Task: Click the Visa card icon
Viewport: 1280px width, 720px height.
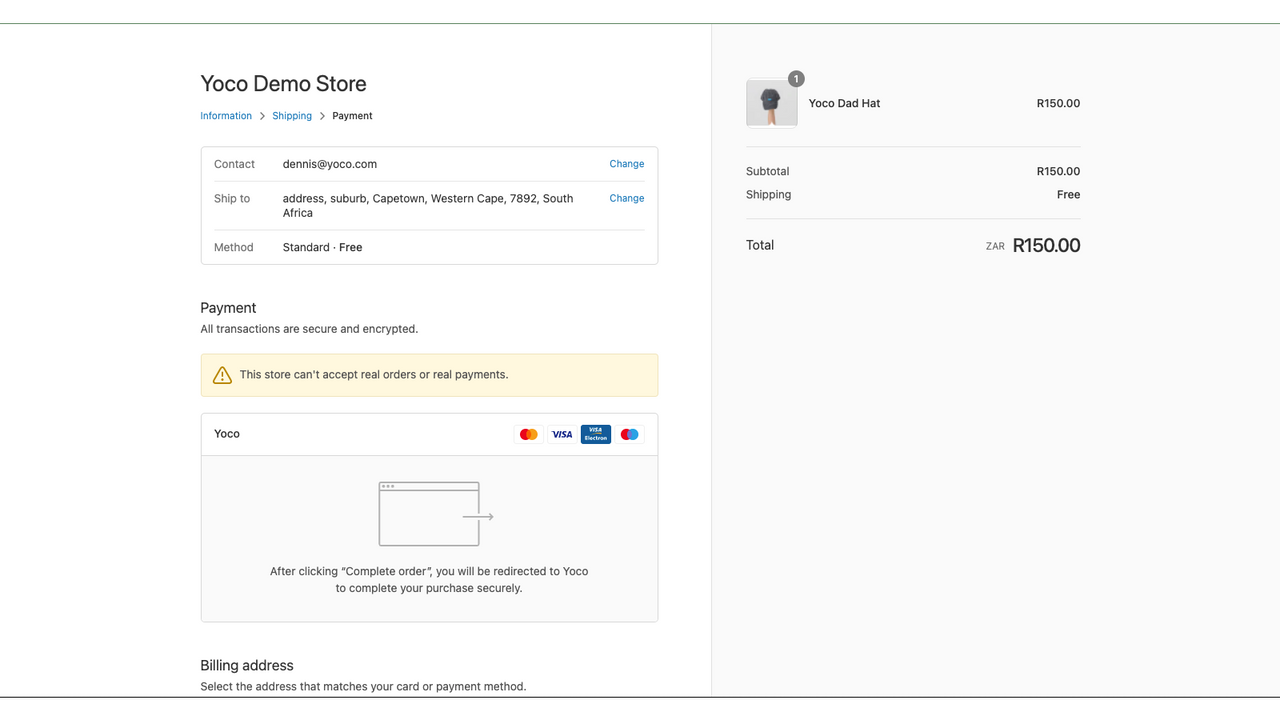Action: 562,434
